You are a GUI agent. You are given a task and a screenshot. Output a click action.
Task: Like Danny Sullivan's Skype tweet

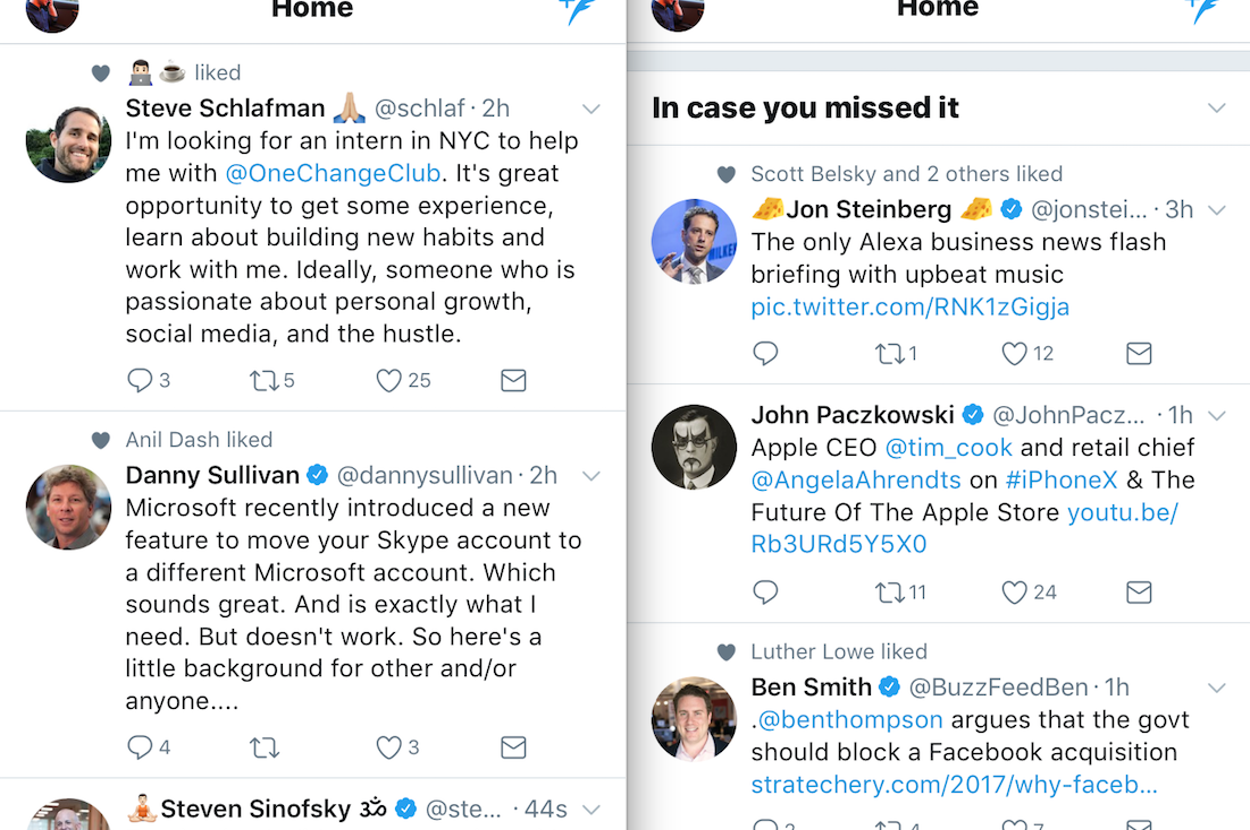pyautogui.click(x=389, y=747)
